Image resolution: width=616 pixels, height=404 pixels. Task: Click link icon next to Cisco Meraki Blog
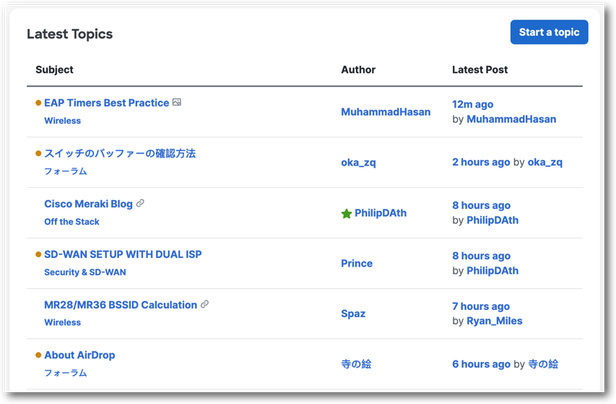pyautogui.click(x=141, y=203)
